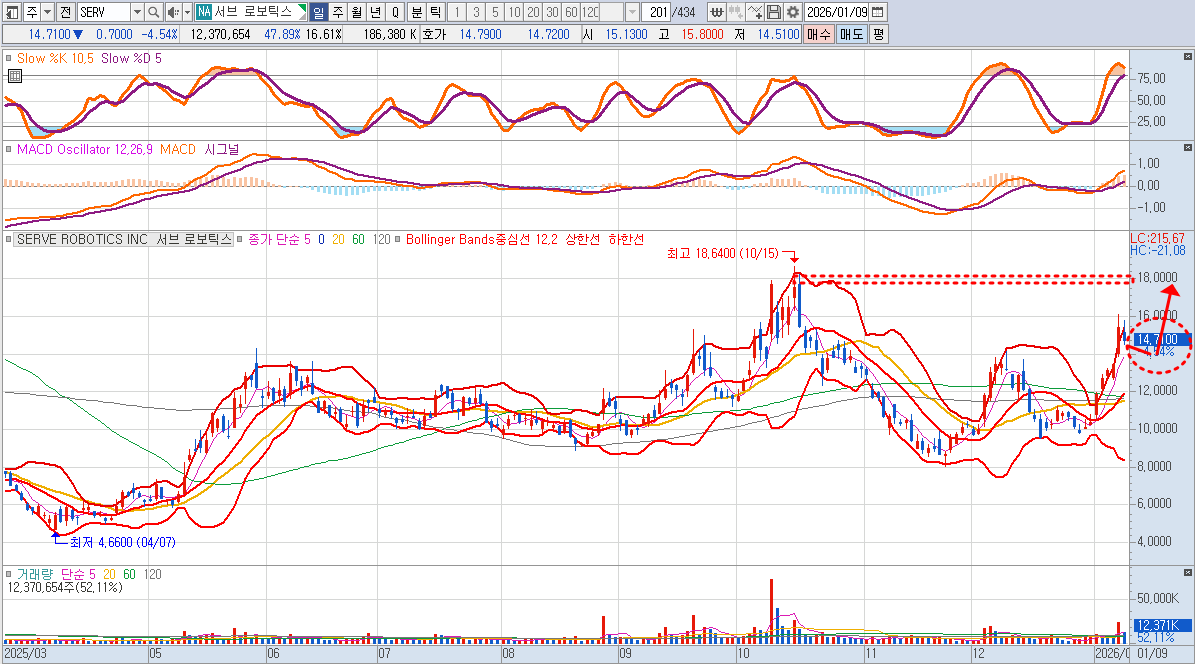
Task: Select the minute (분) chart tab
Action: [416, 12]
